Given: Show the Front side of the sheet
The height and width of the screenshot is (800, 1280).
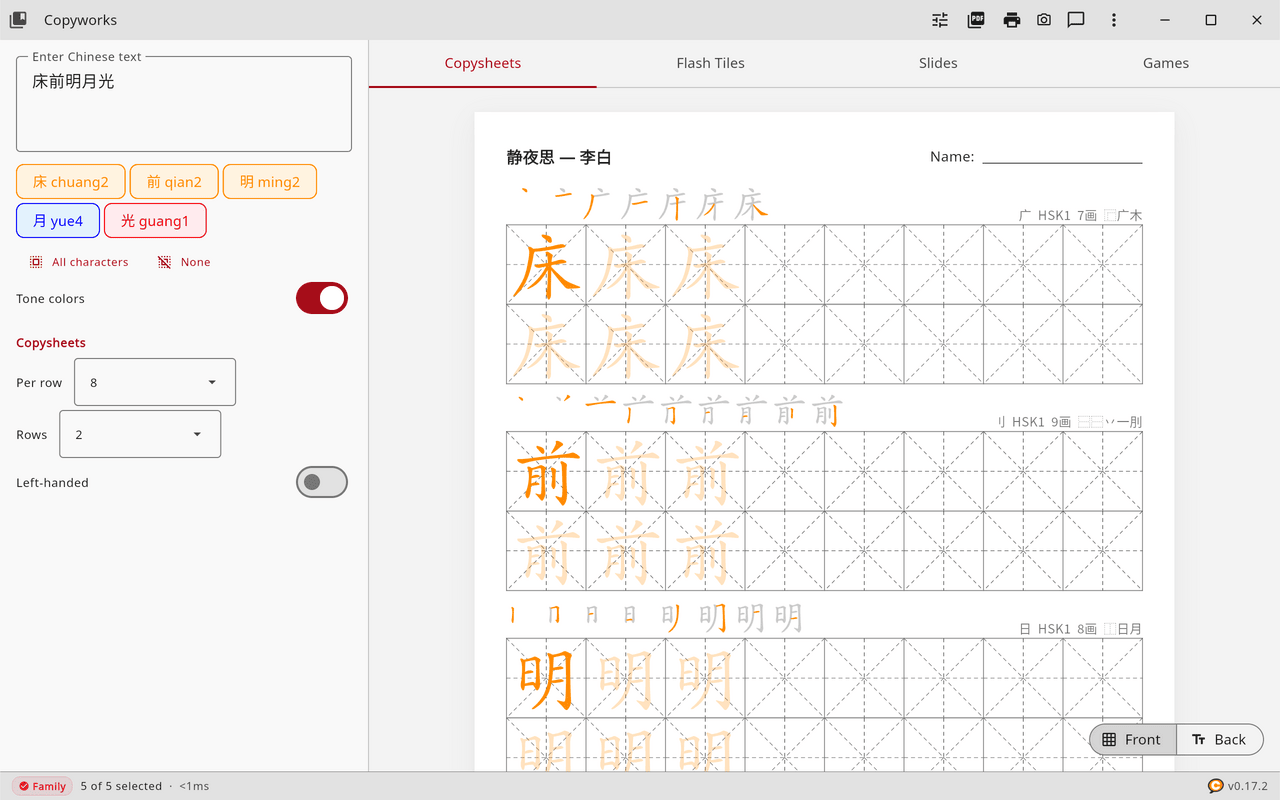Looking at the screenshot, I should coord(1132,740).
